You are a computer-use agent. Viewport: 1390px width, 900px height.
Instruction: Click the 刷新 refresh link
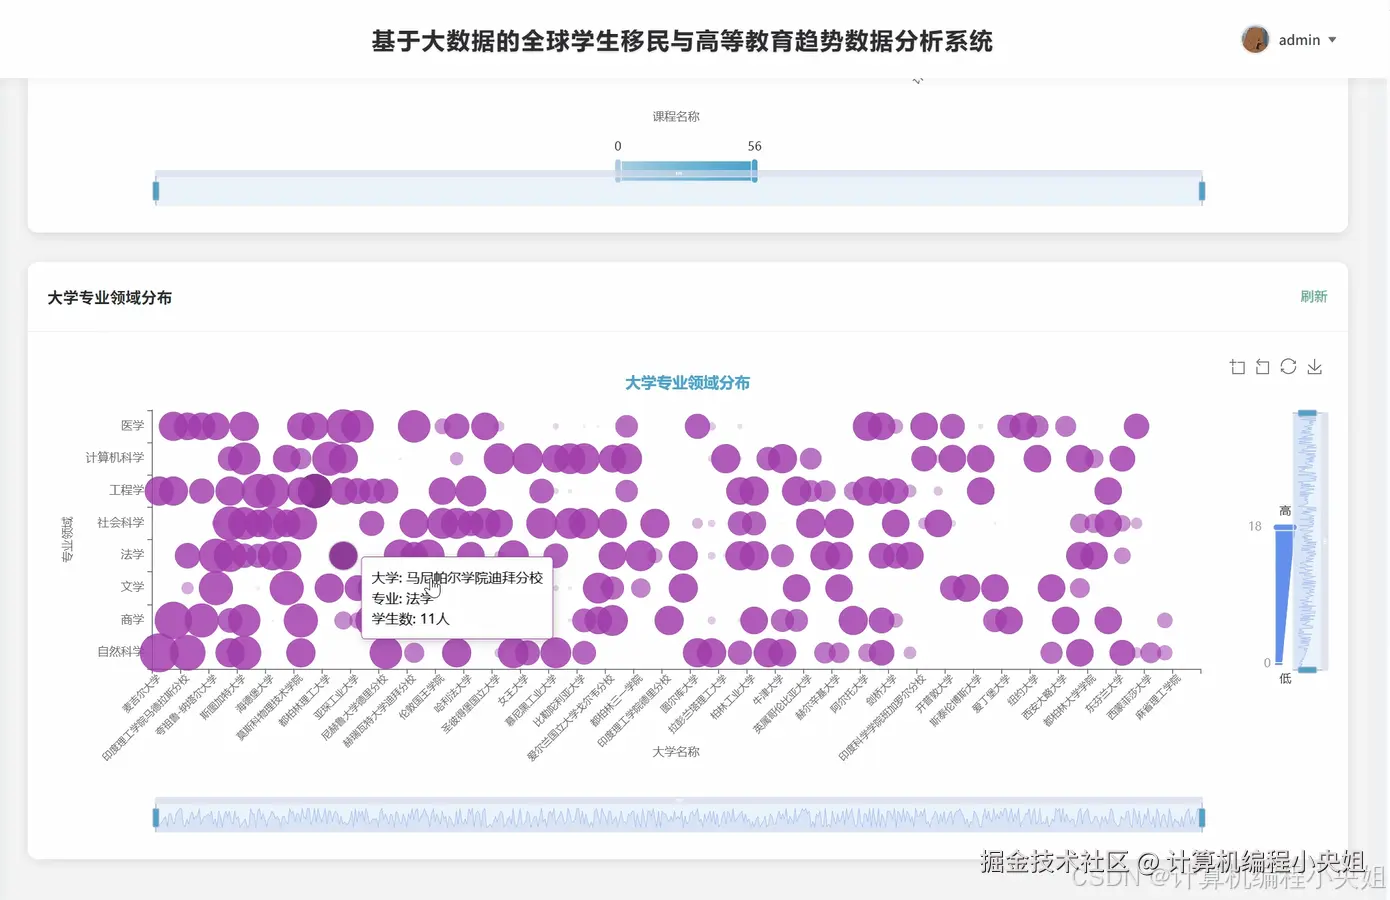1313,296
